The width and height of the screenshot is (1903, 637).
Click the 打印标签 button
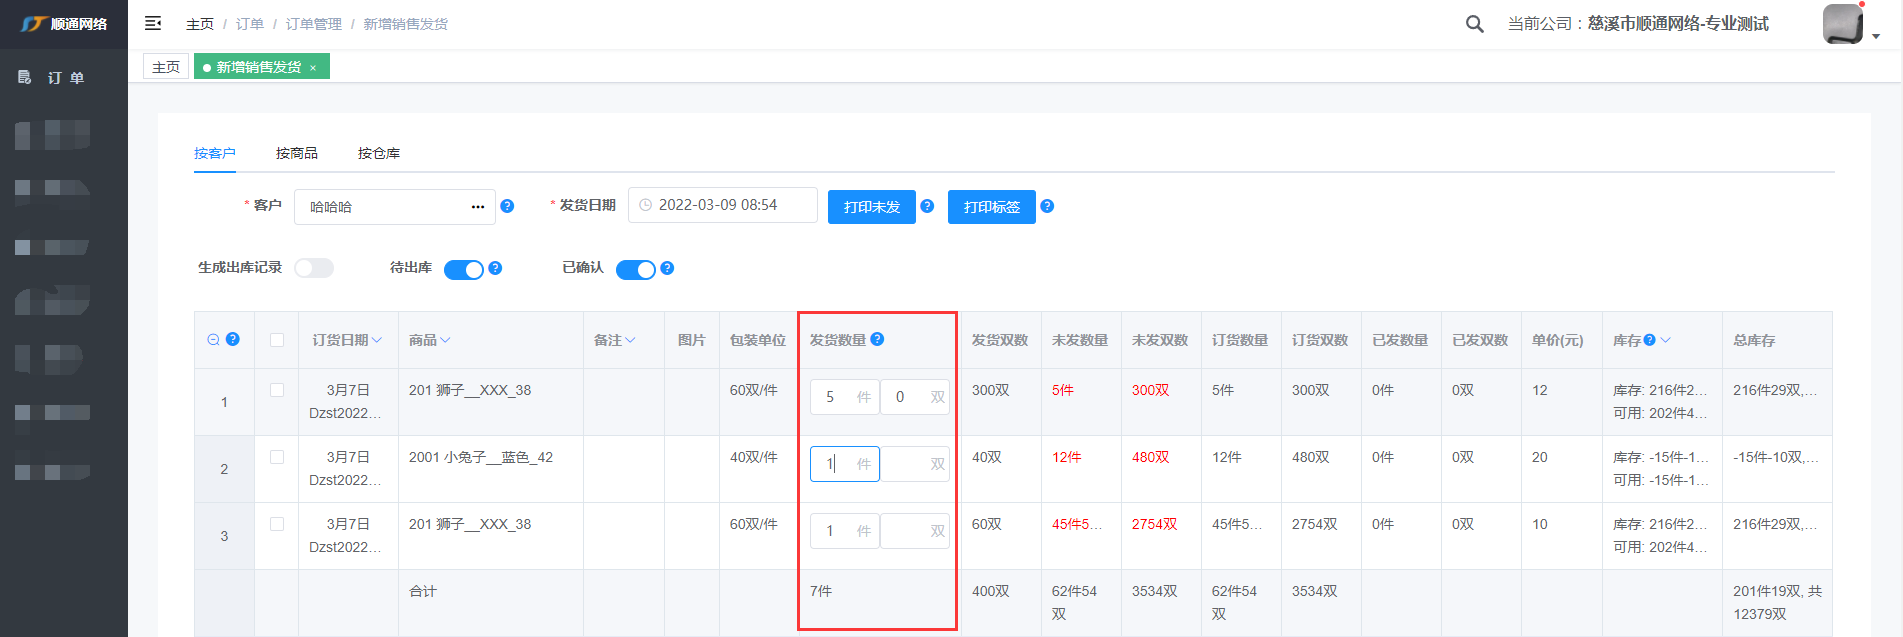click(x=991, y=207)
